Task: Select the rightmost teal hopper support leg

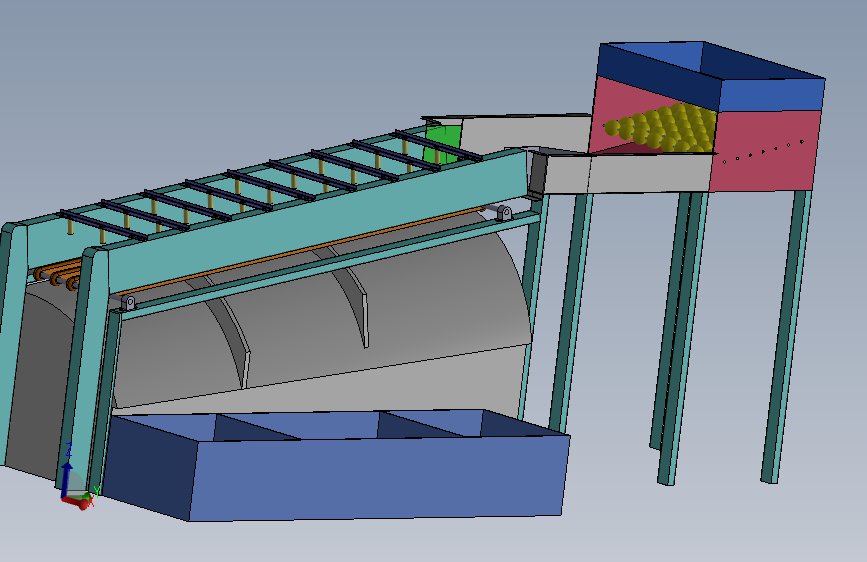Action: 786,336
